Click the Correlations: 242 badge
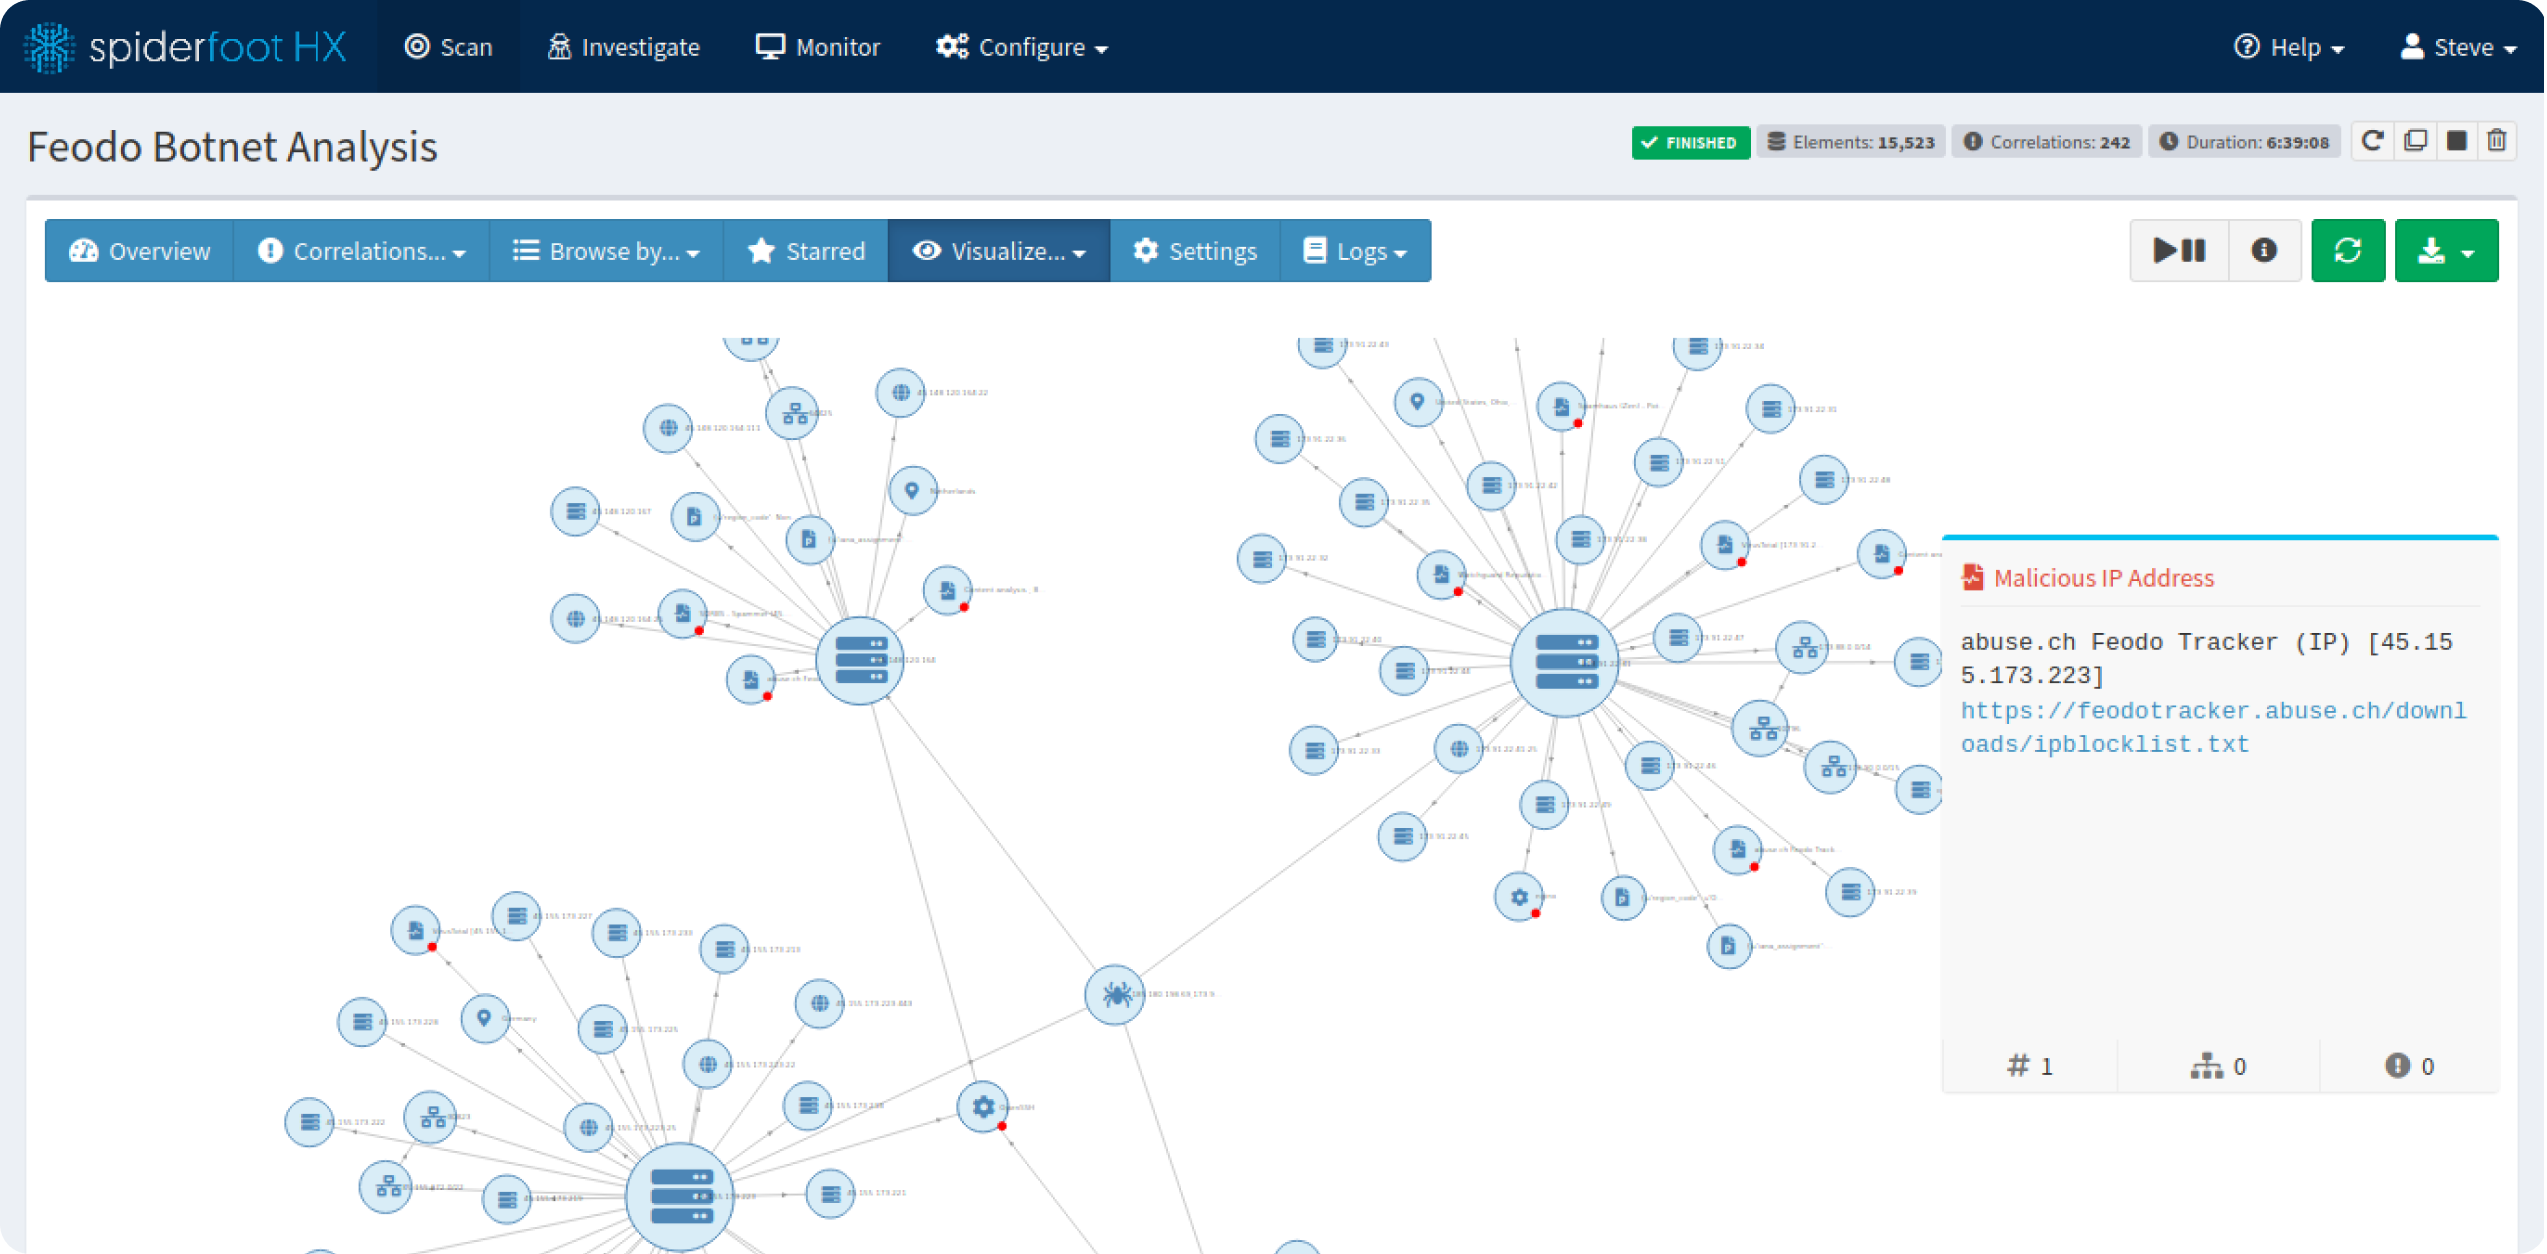Image resolution: width=2547 pixels, height=1254 pixels. point(2046,143)
